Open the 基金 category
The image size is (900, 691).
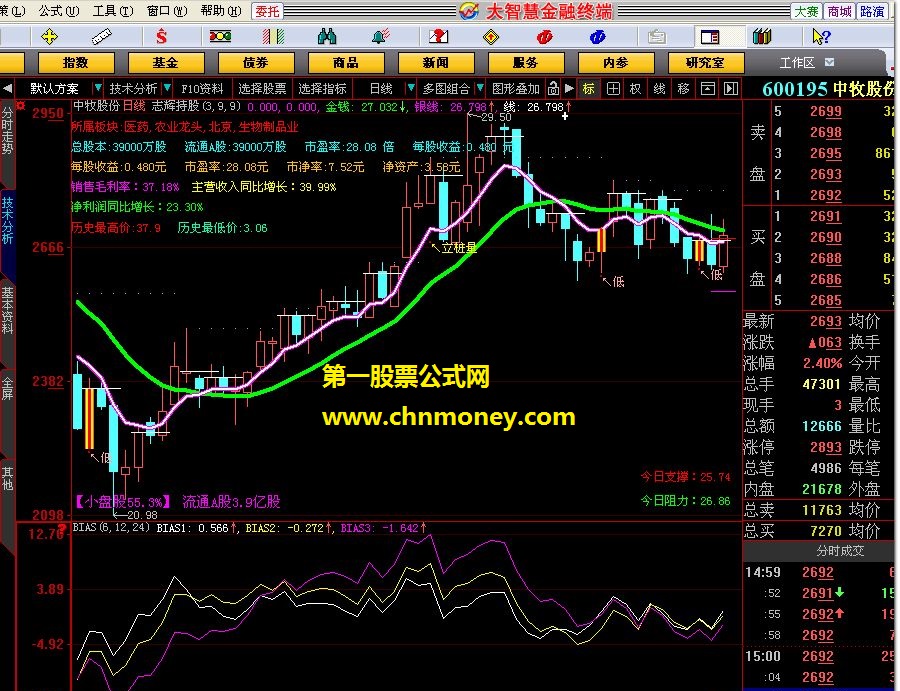[166, 62]
